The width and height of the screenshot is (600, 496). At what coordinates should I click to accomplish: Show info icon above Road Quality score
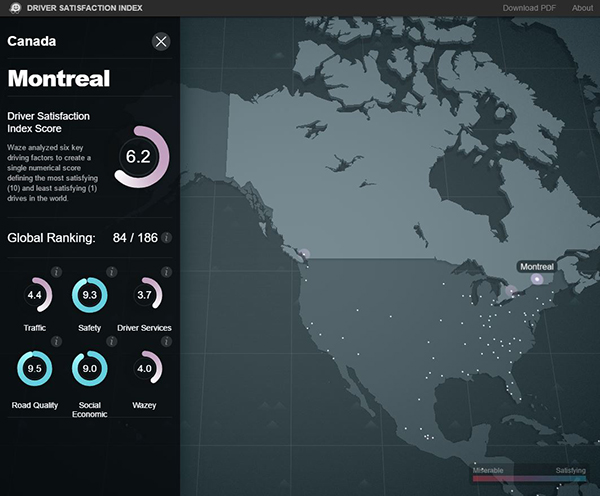56,341
